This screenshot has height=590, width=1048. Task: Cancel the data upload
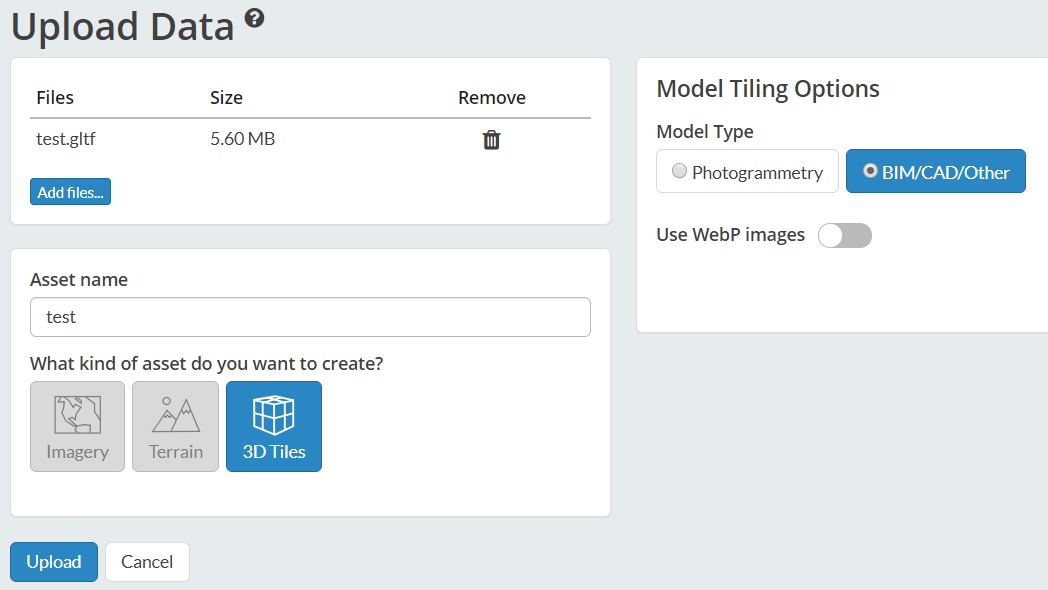147,562
